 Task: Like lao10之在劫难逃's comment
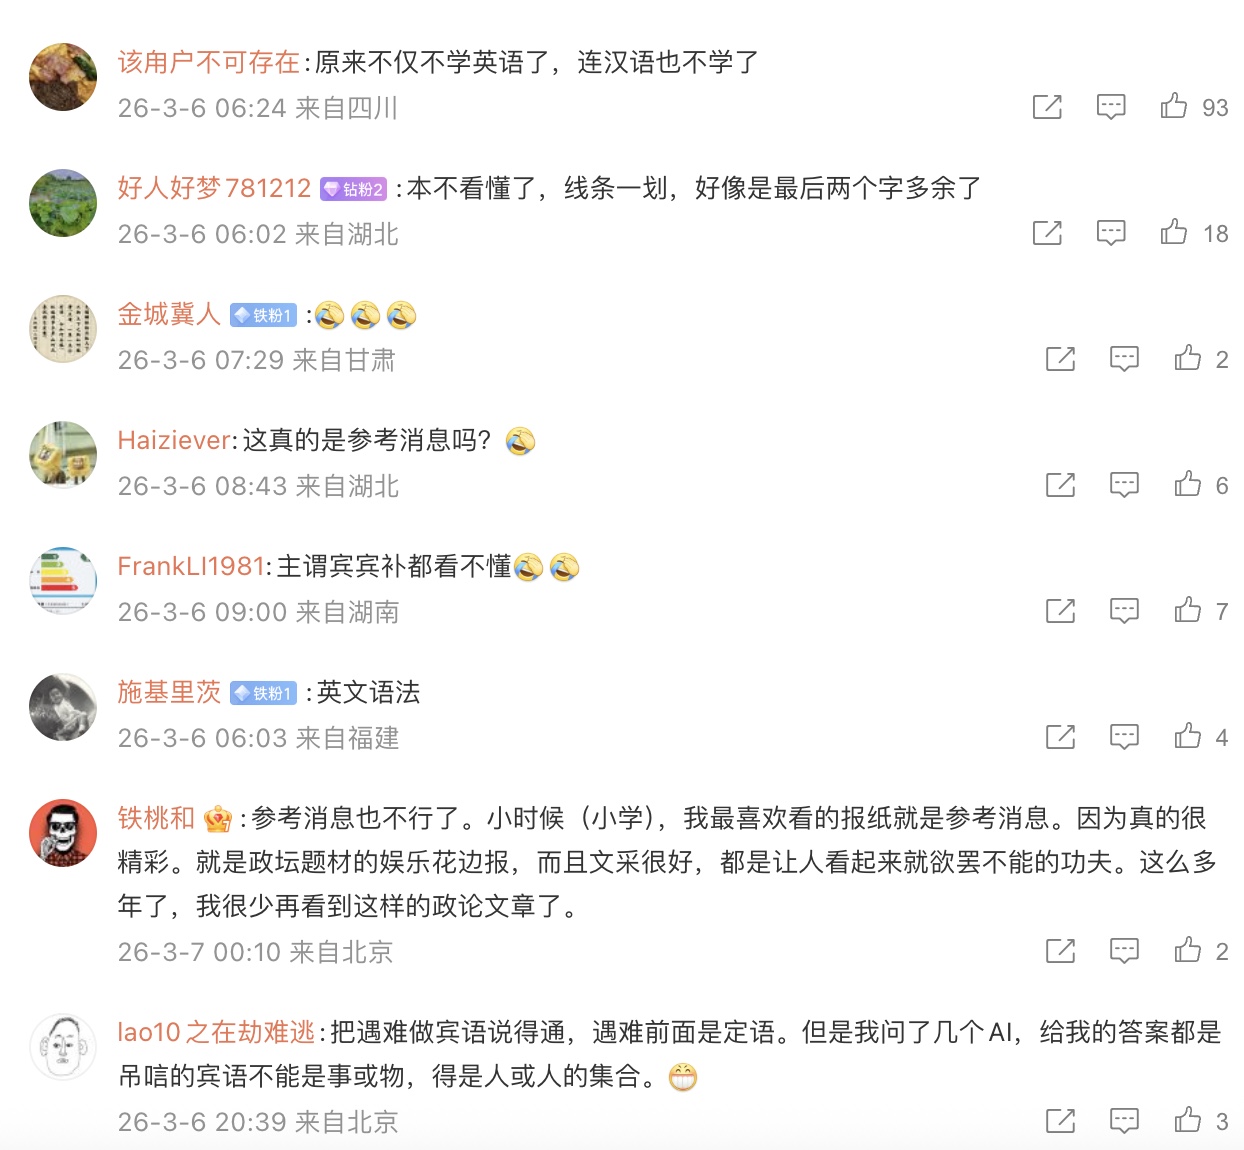(1188, 1120)
